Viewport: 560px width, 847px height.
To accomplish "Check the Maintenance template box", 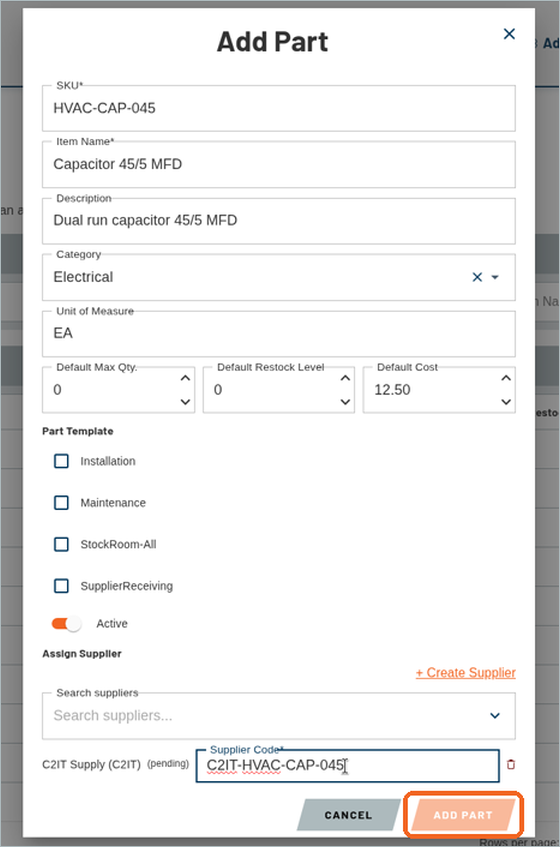I will 62,503.
